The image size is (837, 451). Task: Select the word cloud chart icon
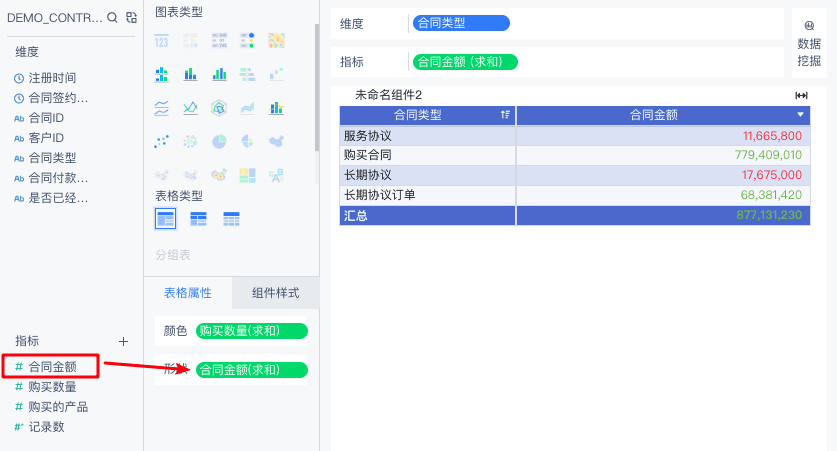pos(277,175)
